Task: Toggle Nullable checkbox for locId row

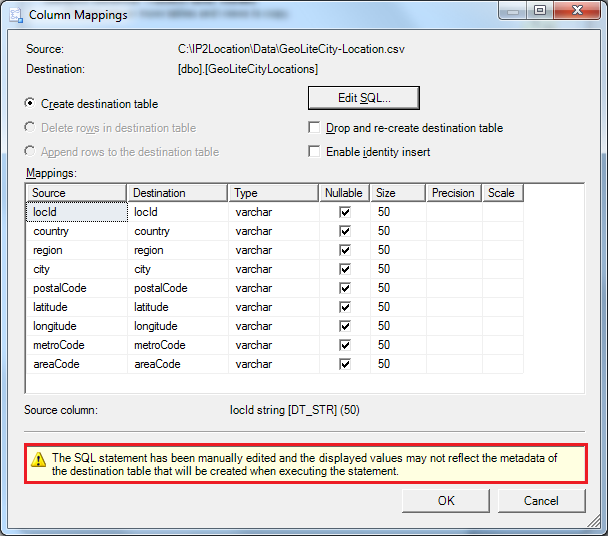Action: (345, 212)
